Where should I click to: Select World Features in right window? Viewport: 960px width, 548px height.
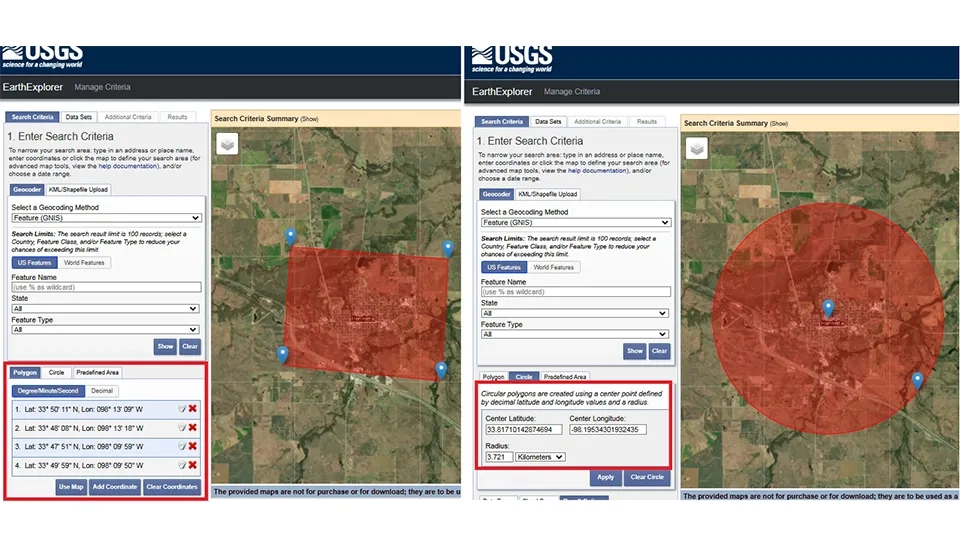coord(553,268)
